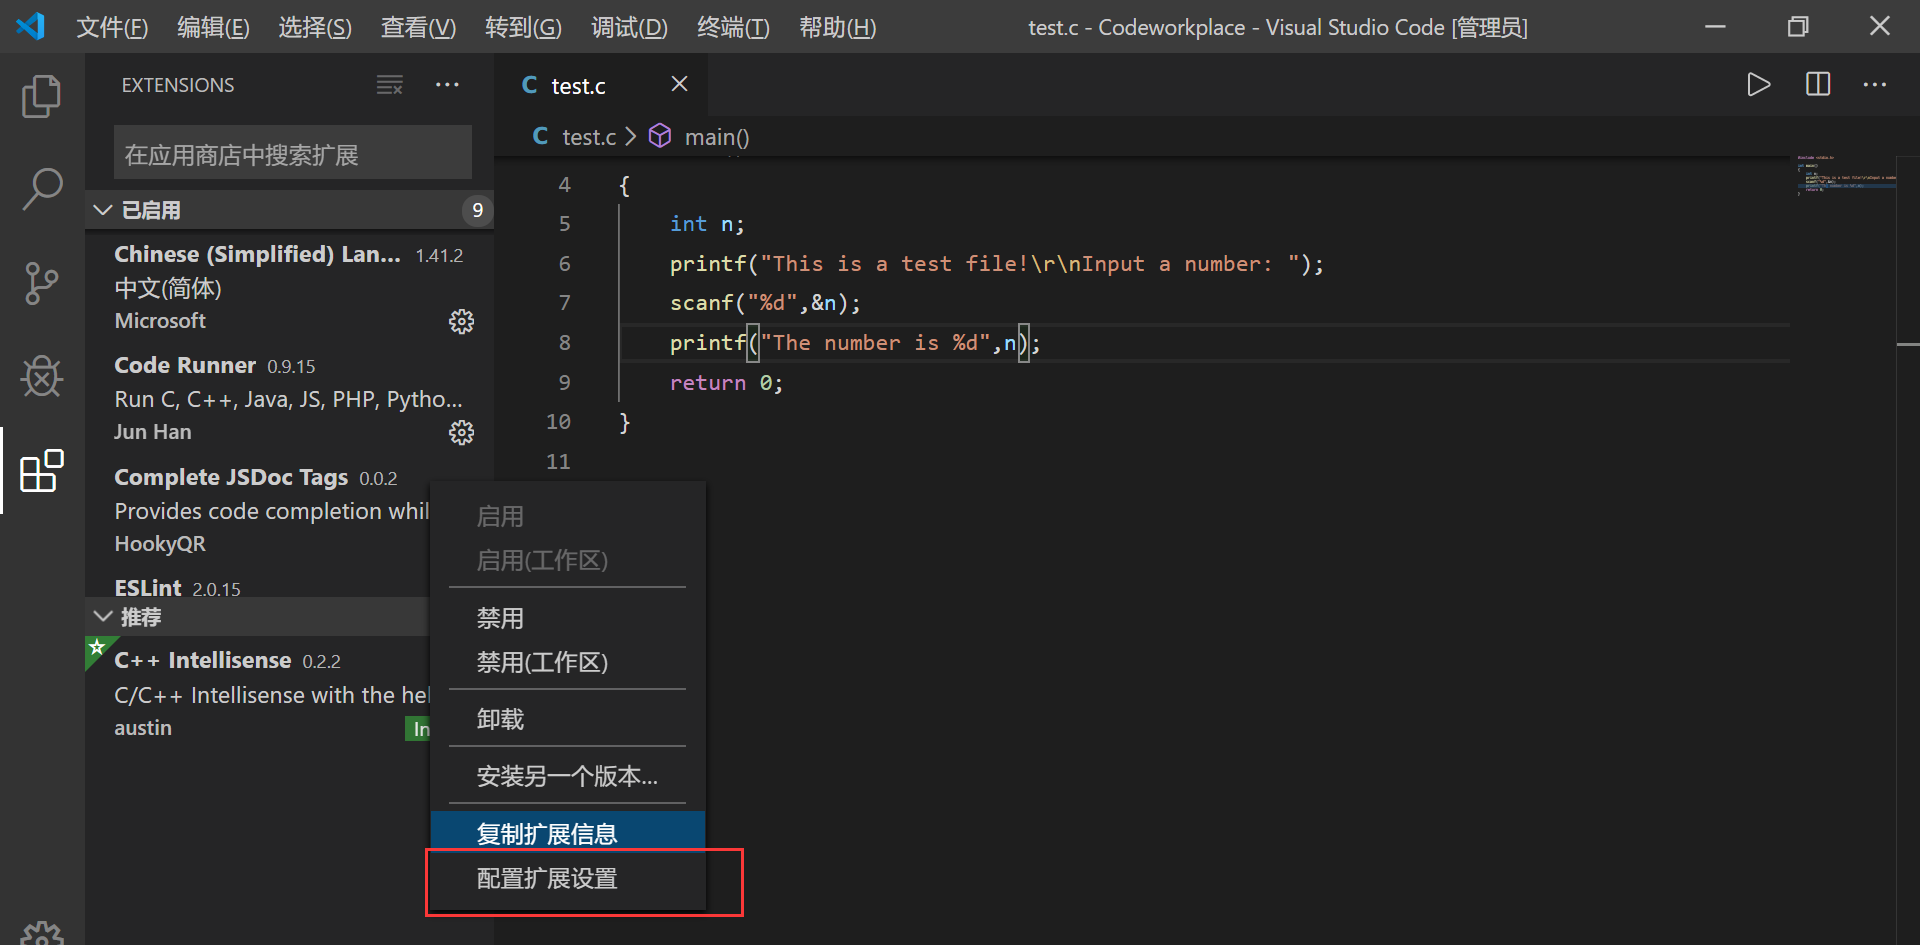Open the 选择(S) menu
Viewport: 1920px width, 945px height.
315,27
